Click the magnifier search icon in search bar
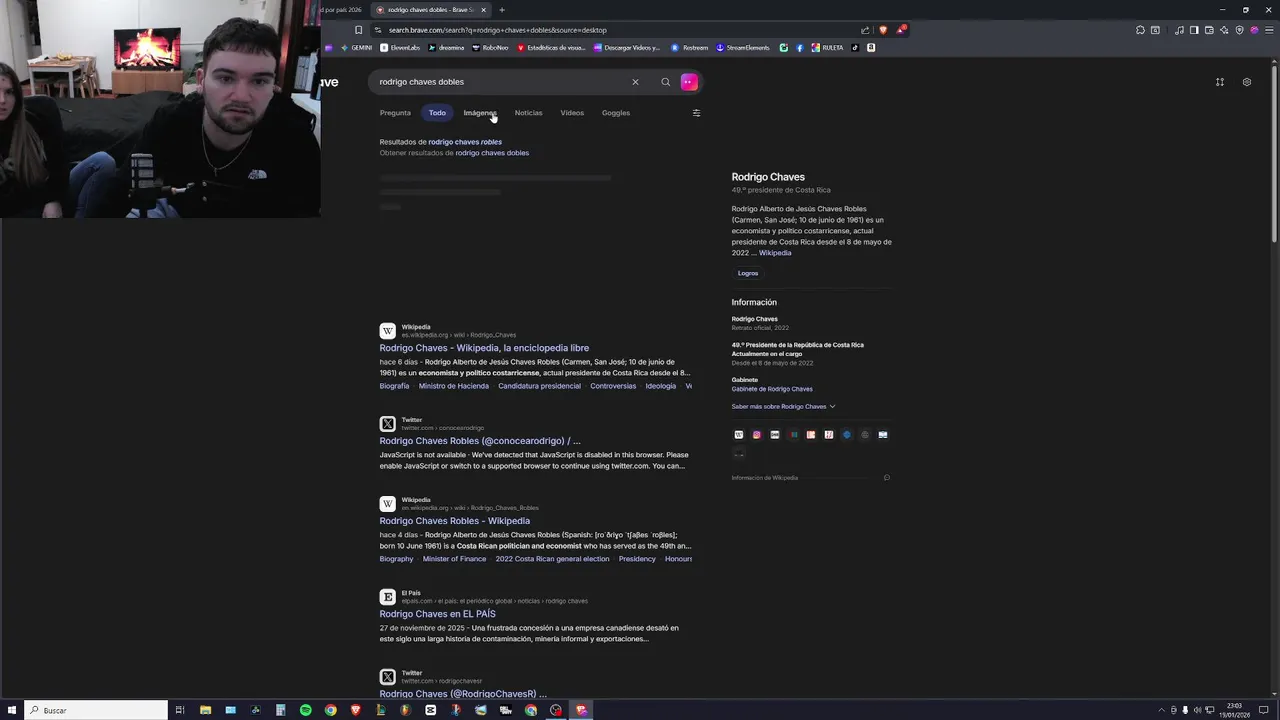The image size is (1280, 720). (666, 82)
